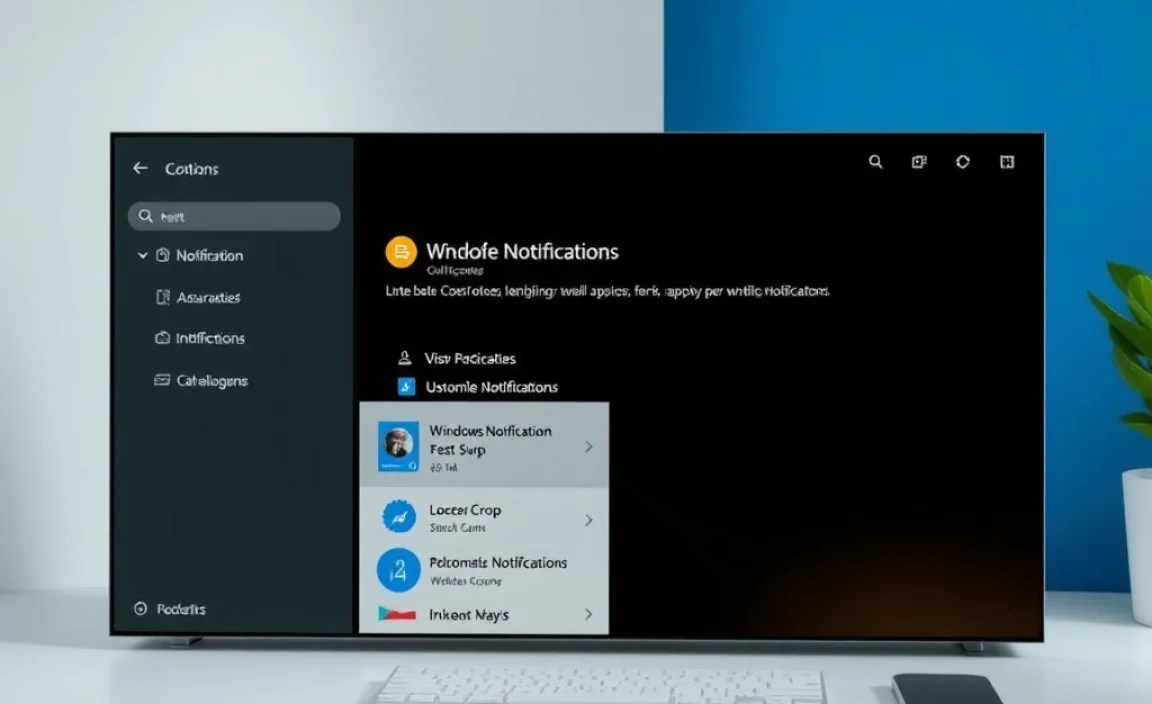
Task: Click the search icon at top right
Action: [875, 161]
